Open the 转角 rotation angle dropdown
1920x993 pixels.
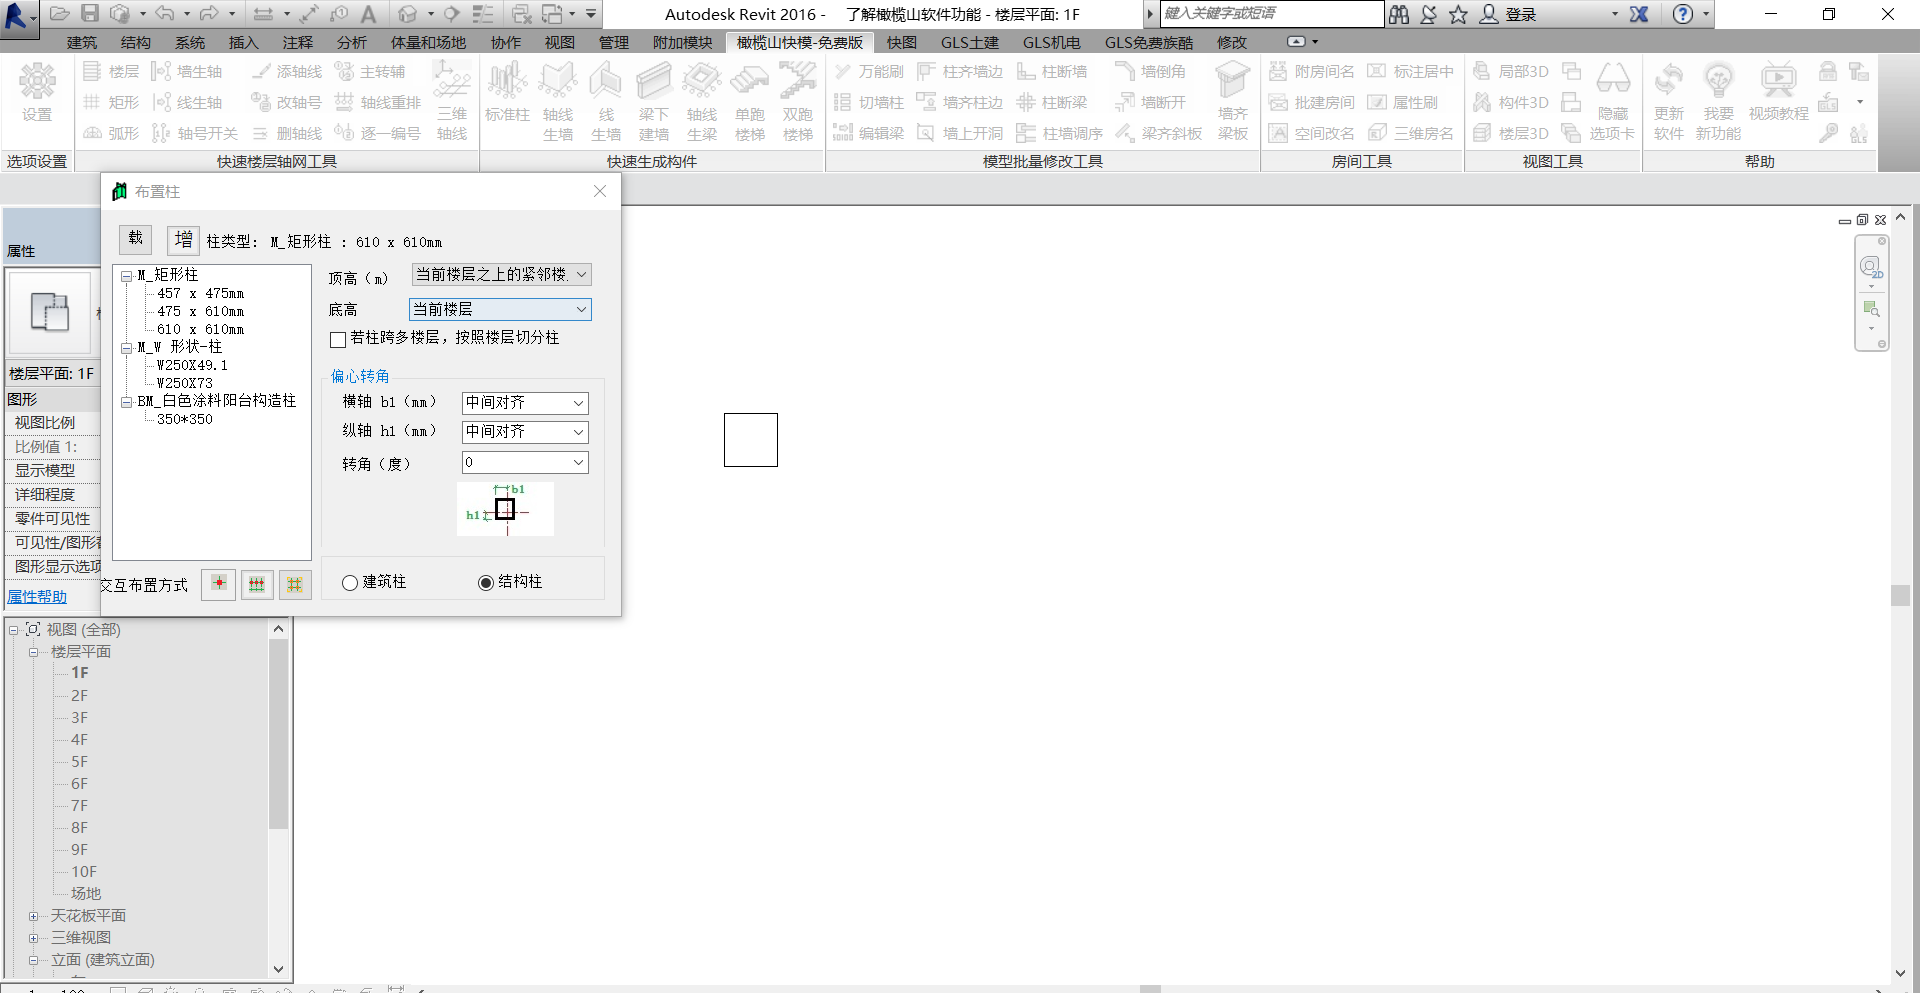pos(525,463)
